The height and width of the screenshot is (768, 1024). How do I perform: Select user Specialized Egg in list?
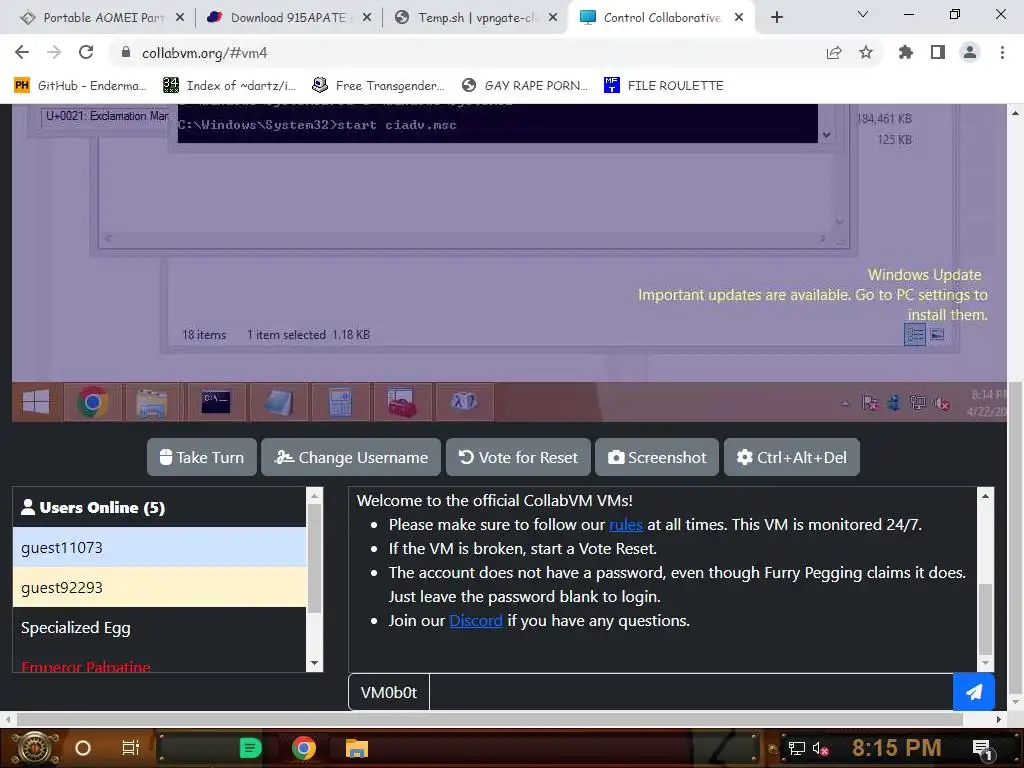pyautogui.click(x=159, y=627)
